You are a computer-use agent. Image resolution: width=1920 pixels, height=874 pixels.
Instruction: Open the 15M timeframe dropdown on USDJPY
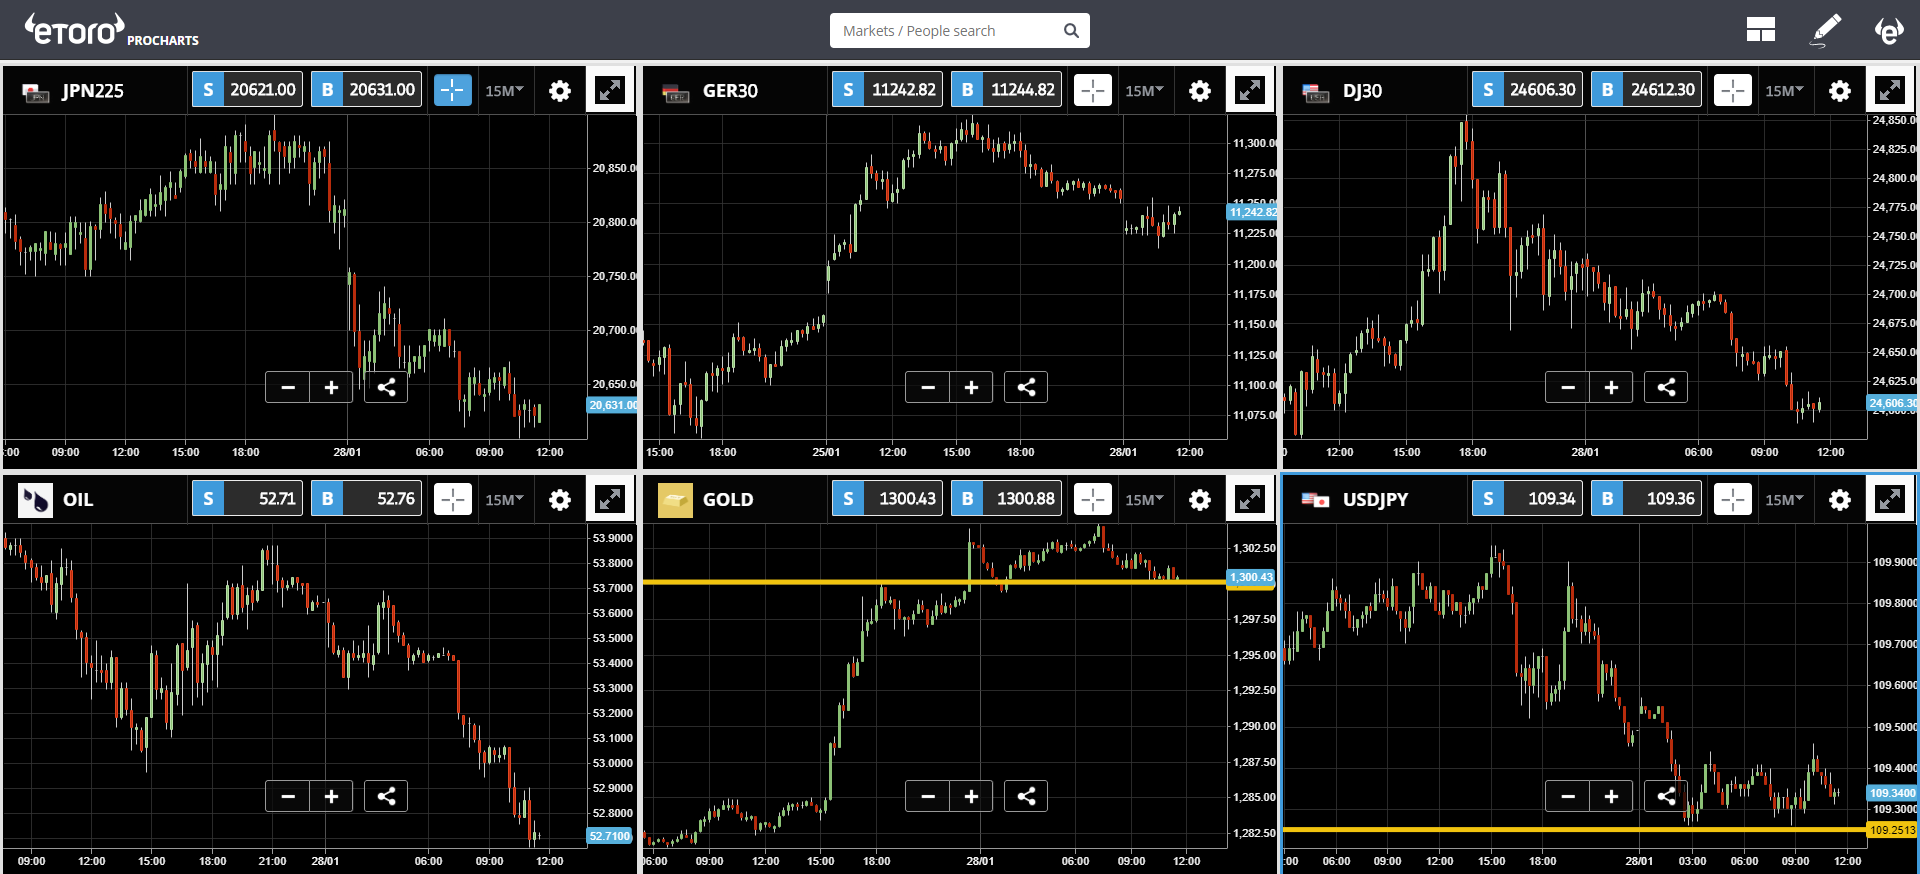pyautogui.click(x=1784, y=500)
